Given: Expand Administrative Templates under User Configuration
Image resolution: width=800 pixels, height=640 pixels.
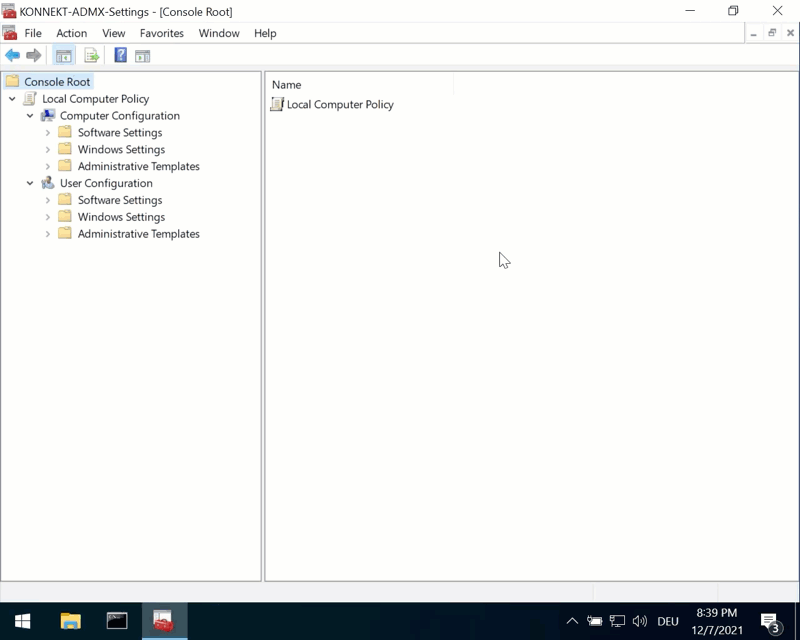Looking at the screenshot, I should coord(47,234).
